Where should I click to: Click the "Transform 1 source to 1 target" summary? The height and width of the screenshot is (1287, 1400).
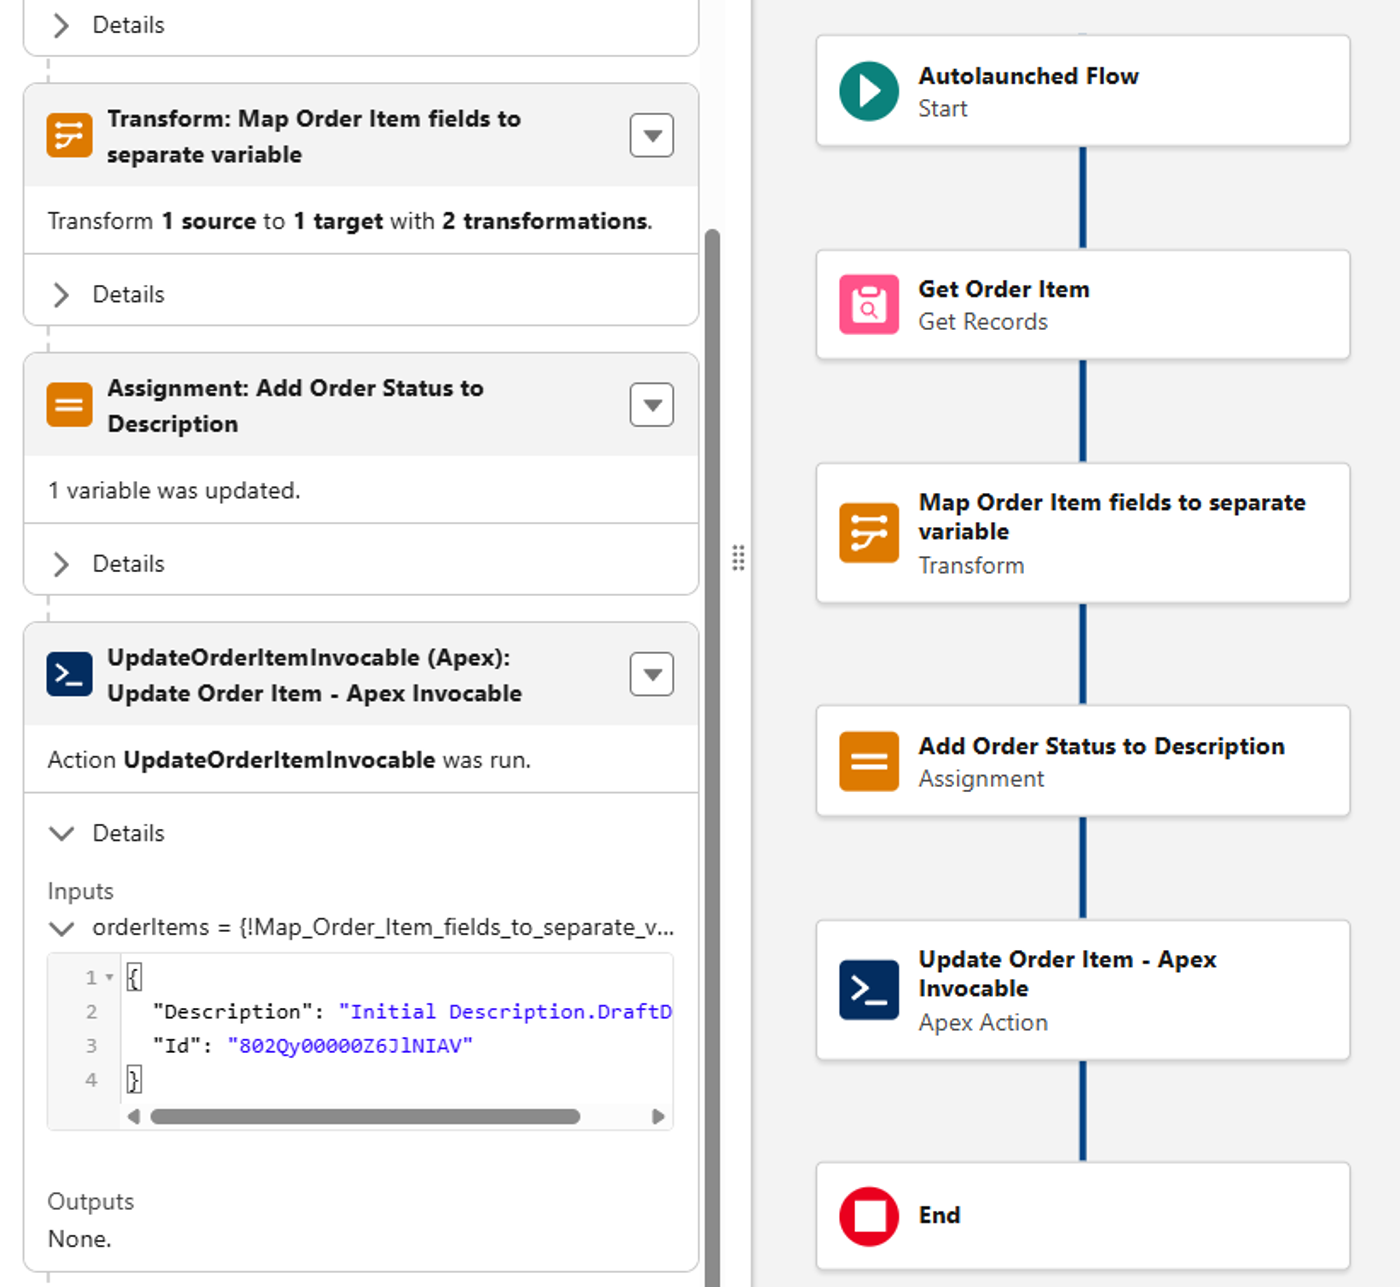pyautogui.click(x=350, y=221)
